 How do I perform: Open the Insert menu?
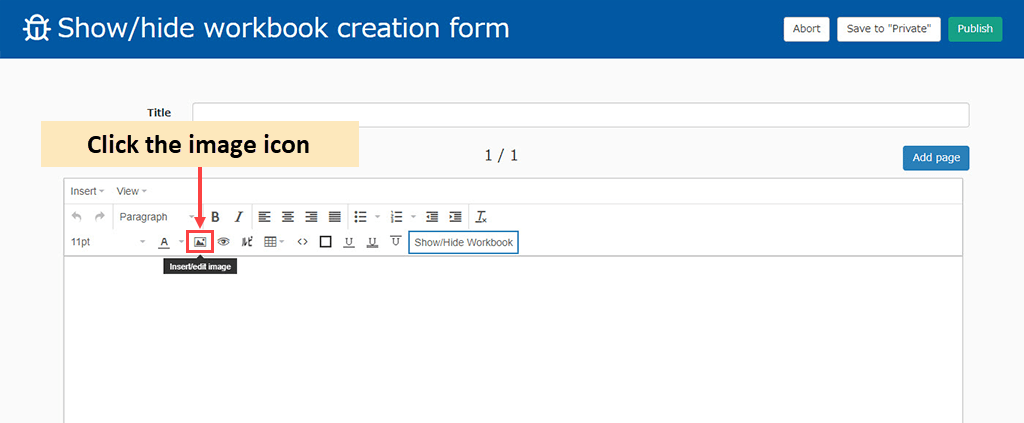(x=87, y=191)
